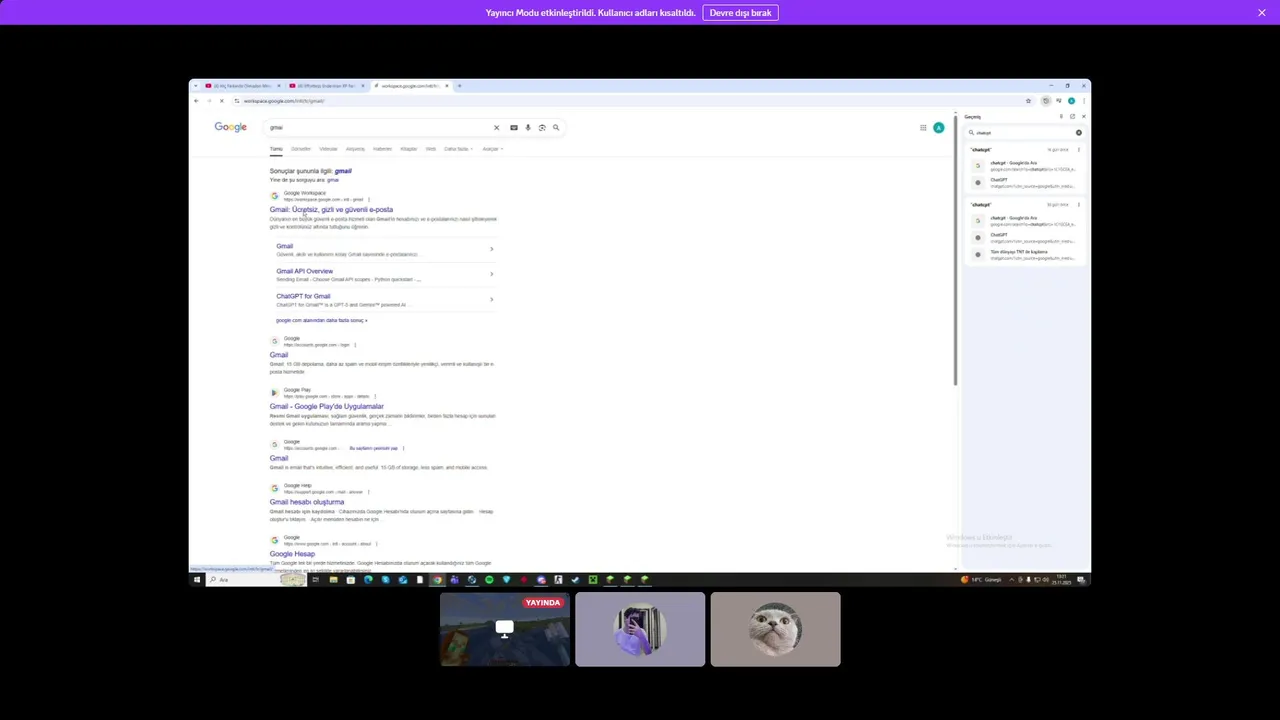
Task: Dismiss the purple streamer mode banner
Action: pos(1262,12)
